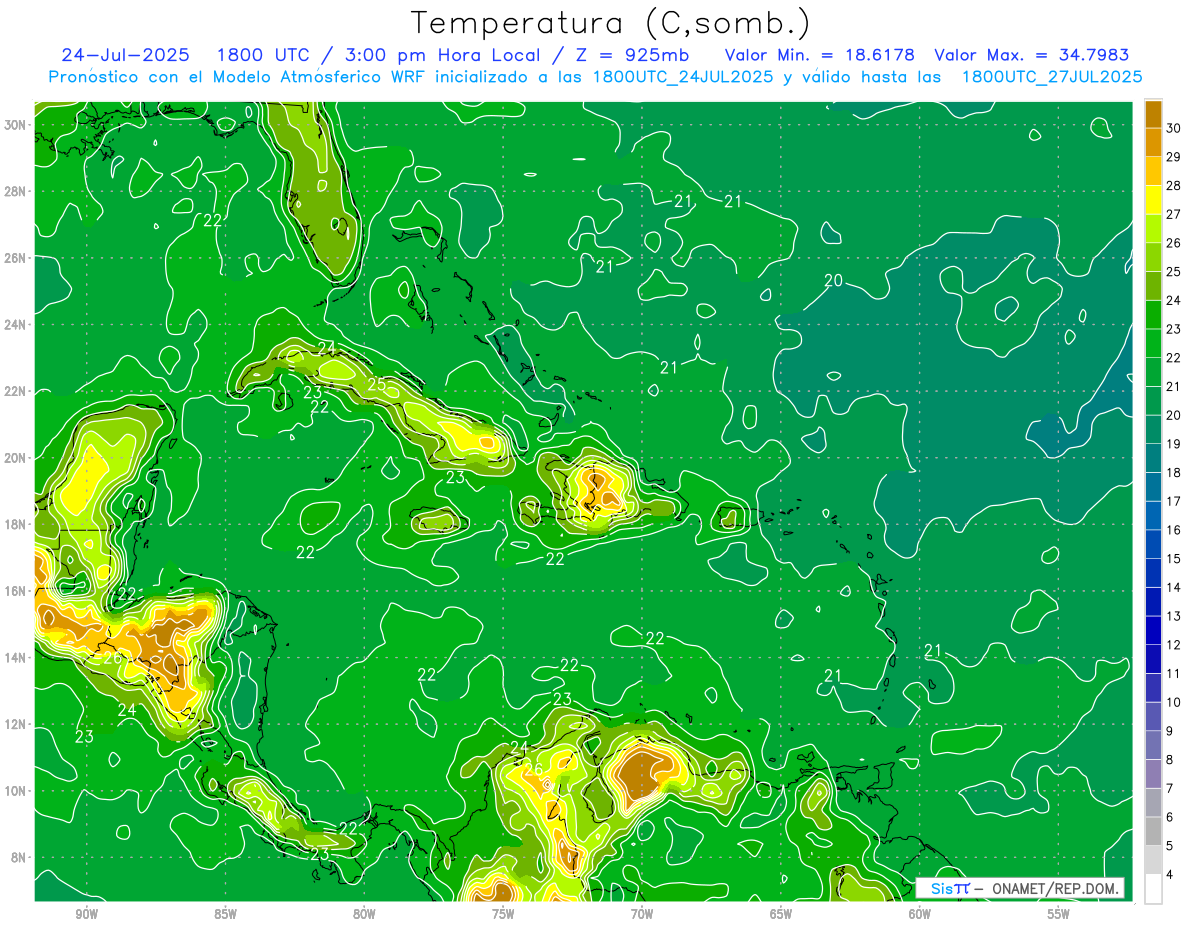Image resolution: width=1200 pixels, height=927 pixels.
Task: Click colorbar scale number 9
Action: point(1170,731)
